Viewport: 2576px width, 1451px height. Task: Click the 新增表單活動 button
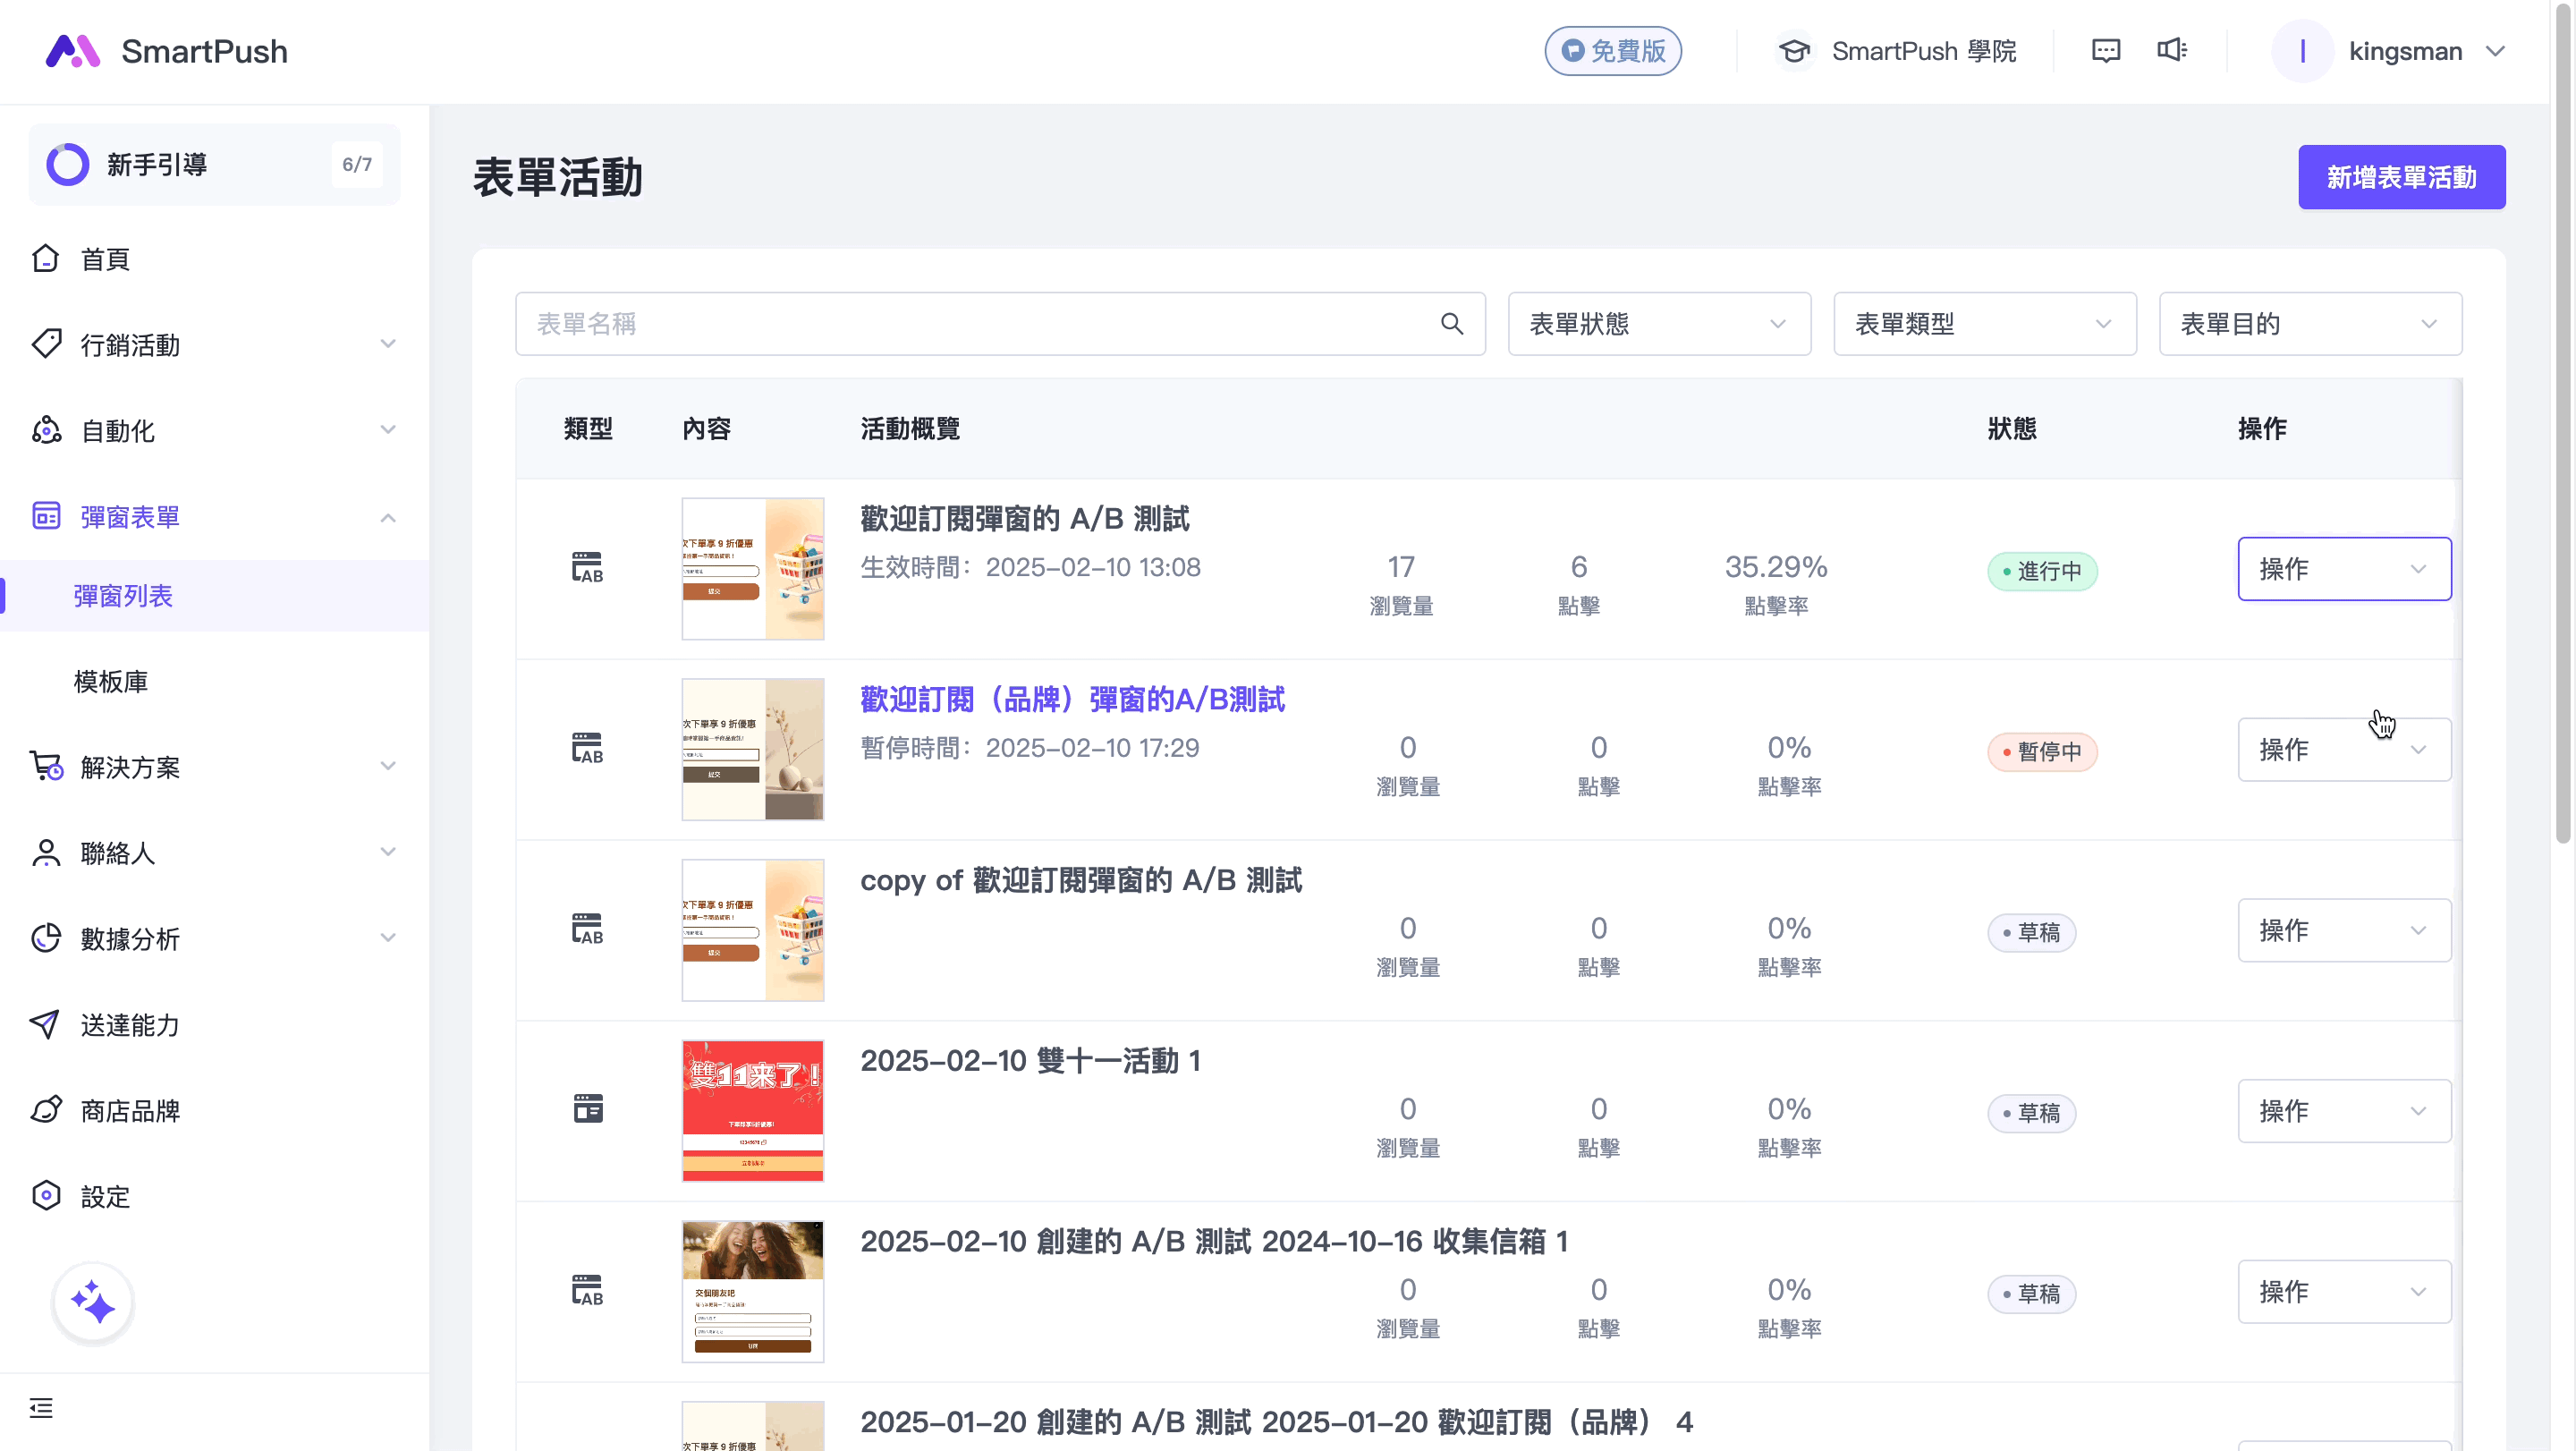point(2400,177)
